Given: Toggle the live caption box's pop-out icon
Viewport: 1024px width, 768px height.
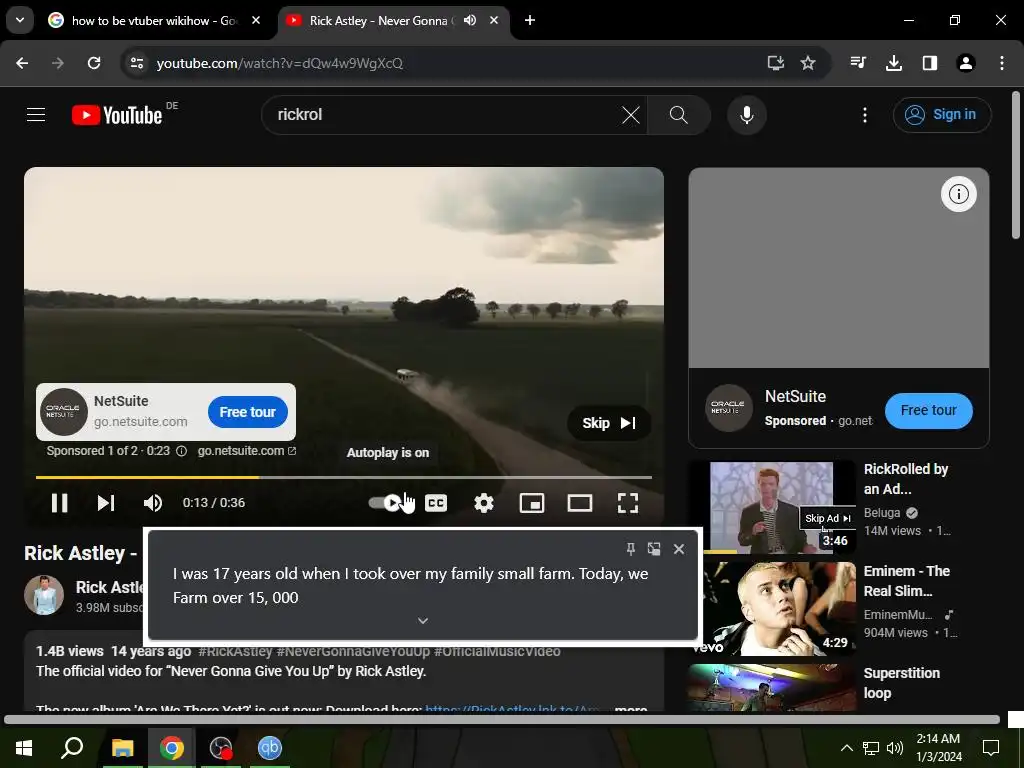Looking at the screenshot, I should pos(654,549).
